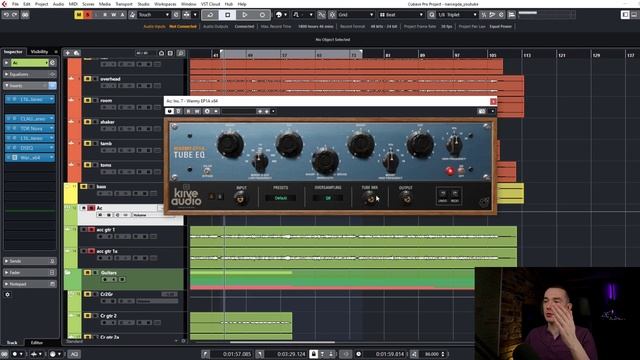The image size is (640, 360).
Task: Open the DSEQ insert slot
Action: (30, 148)
